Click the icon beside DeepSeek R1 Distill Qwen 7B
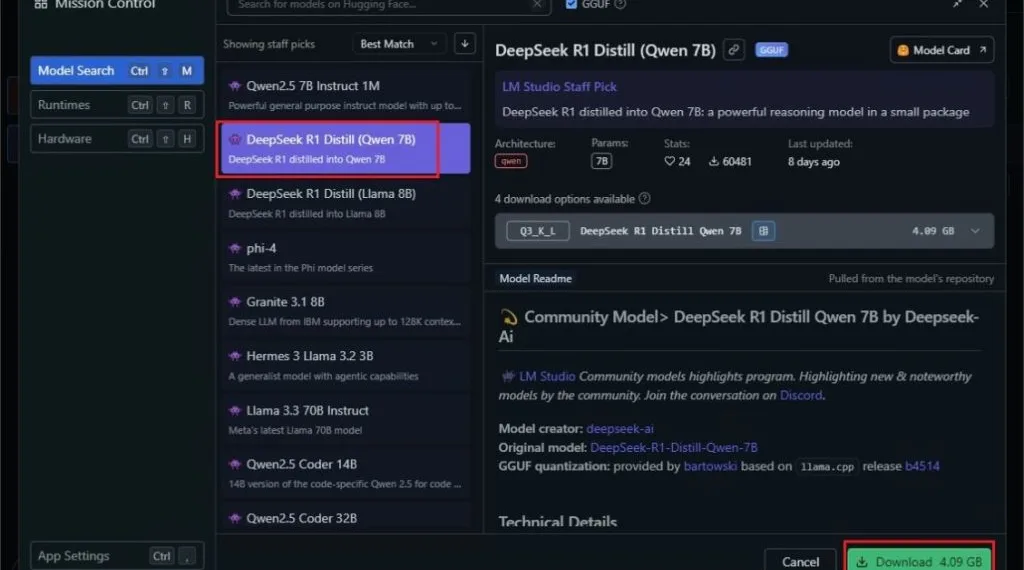The image size is (1024, 570). coord(763,231)
